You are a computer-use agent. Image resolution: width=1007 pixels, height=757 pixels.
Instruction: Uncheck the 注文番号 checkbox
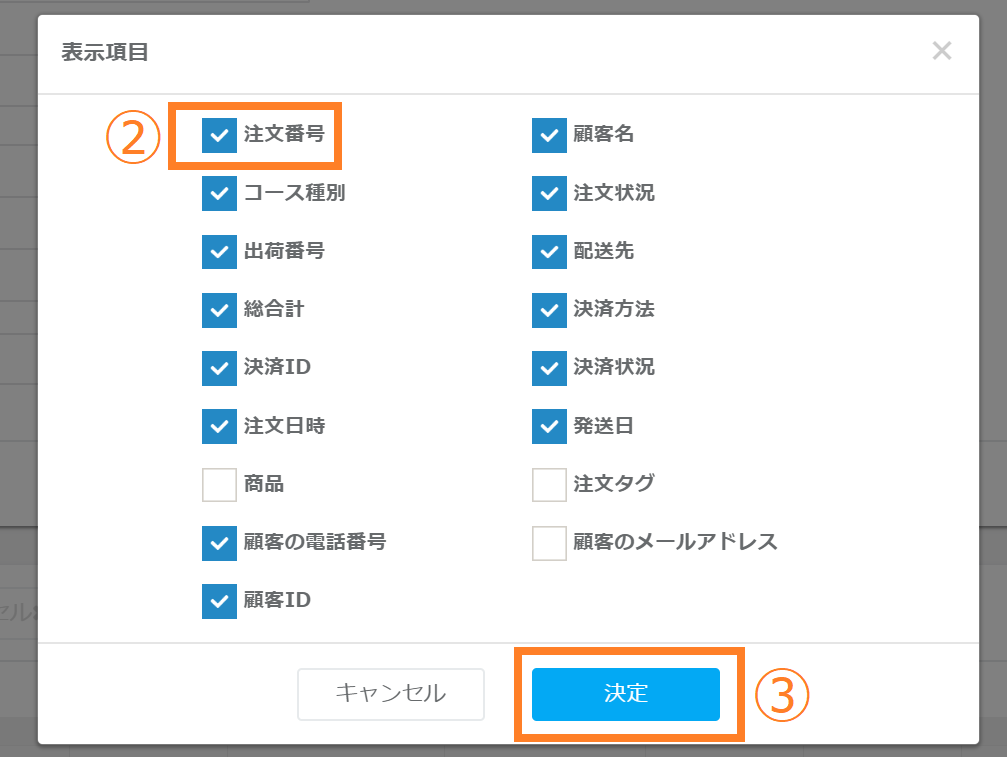coord(219,135)
